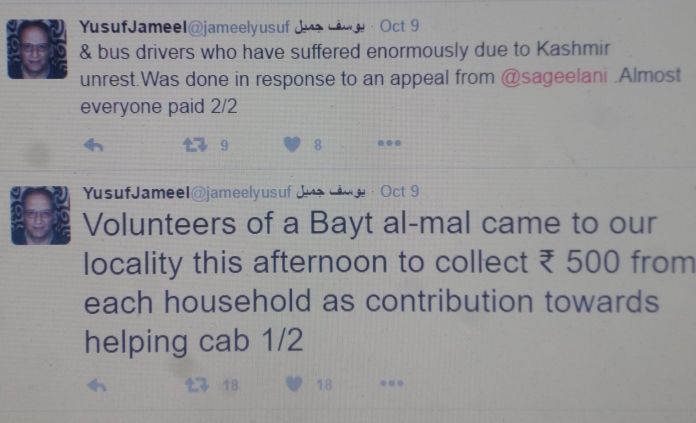696x423 pixels.
Task: Like the tweet with 18 likes
Action: coord(294,384)
